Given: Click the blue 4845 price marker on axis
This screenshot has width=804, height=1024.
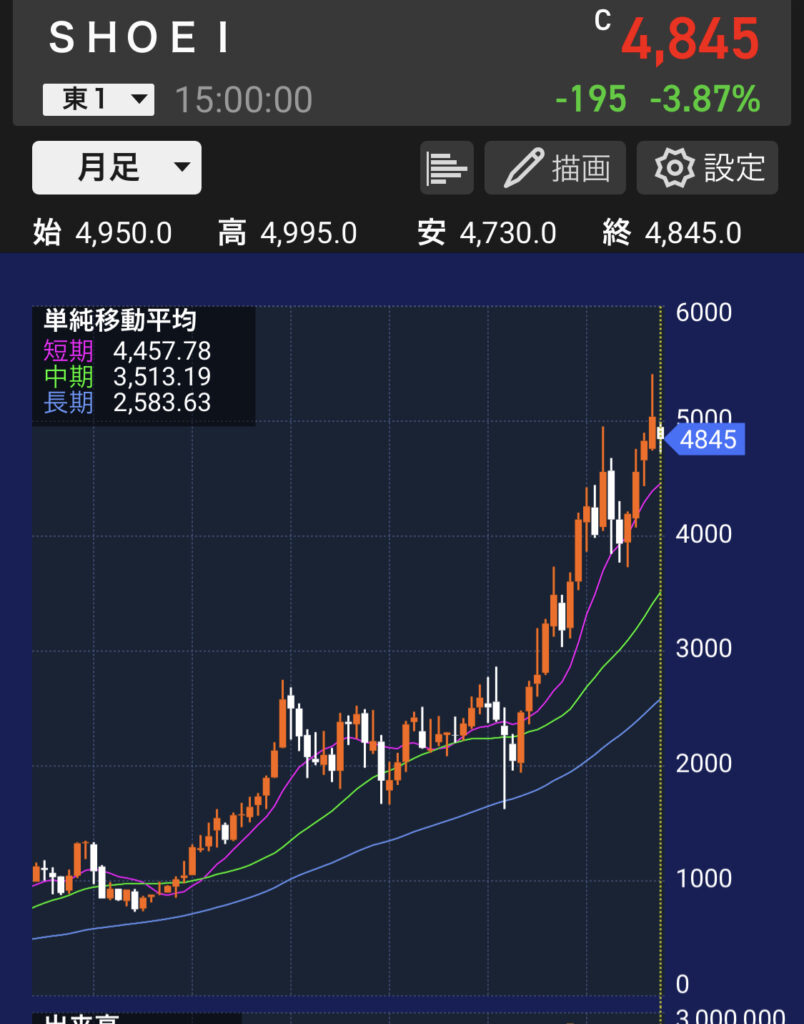Looking at the screenshot, I should point(705,440).
